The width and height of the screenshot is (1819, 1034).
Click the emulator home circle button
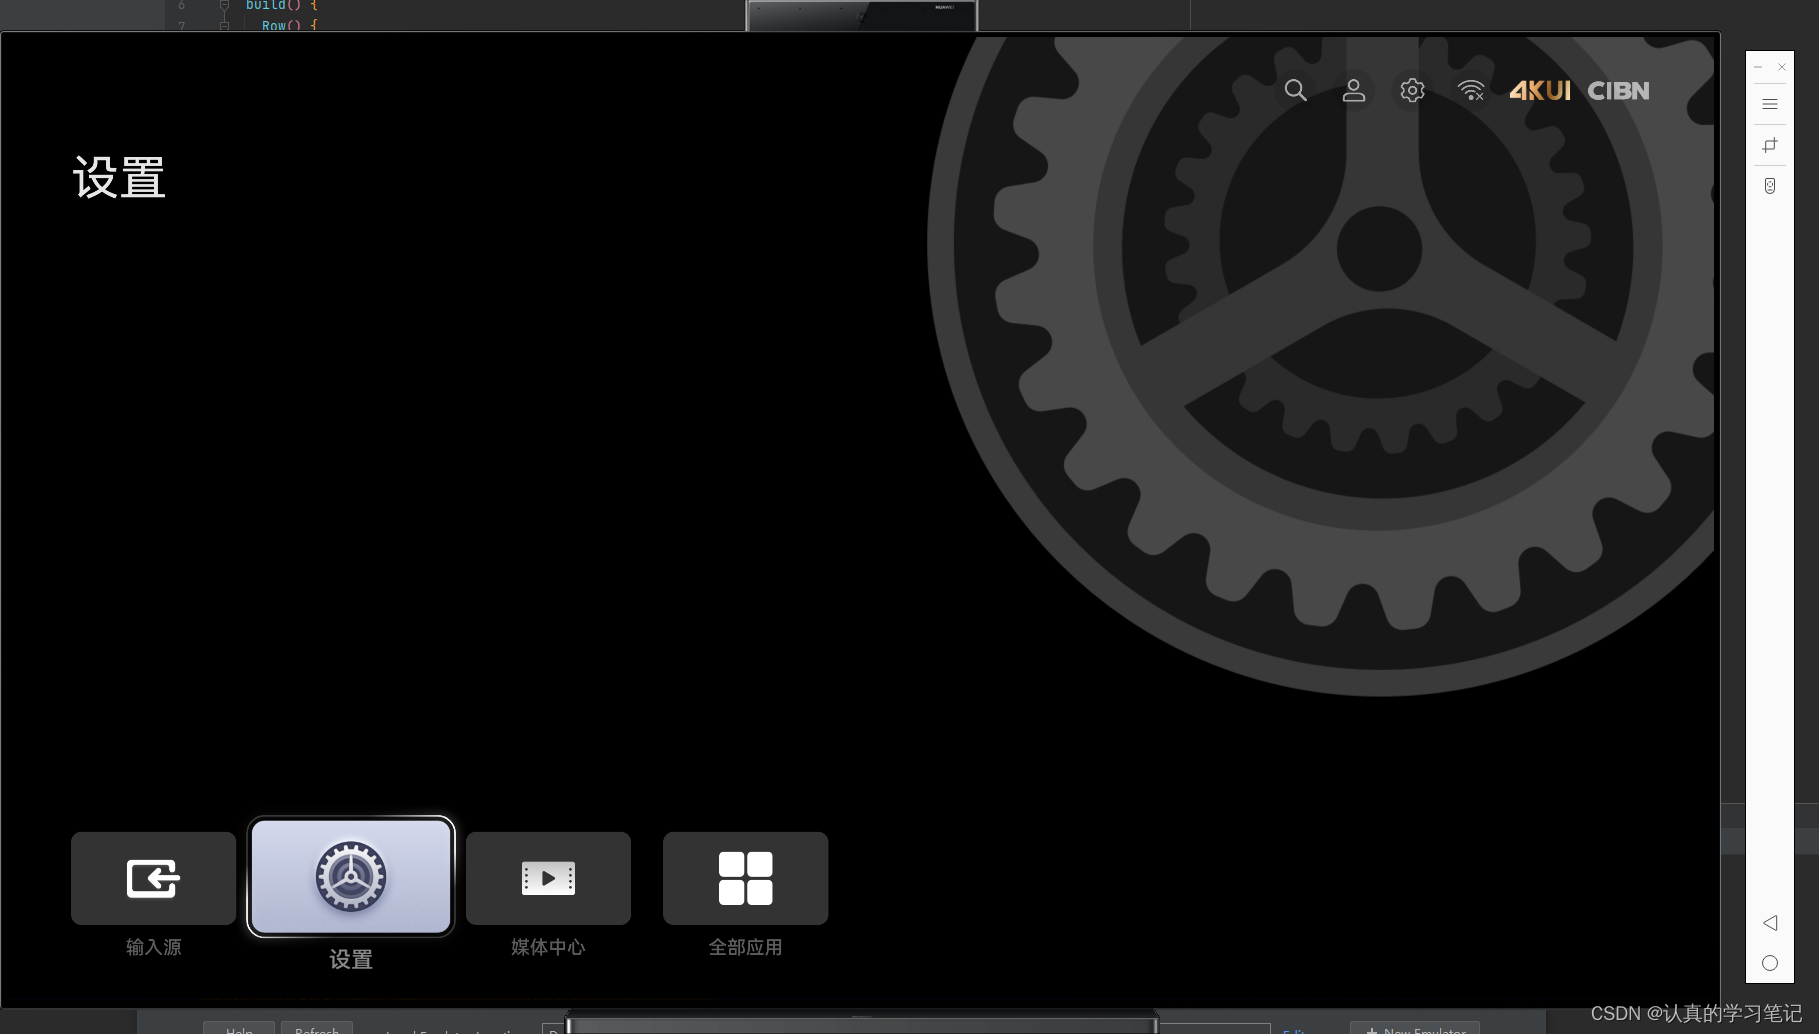1770,963
